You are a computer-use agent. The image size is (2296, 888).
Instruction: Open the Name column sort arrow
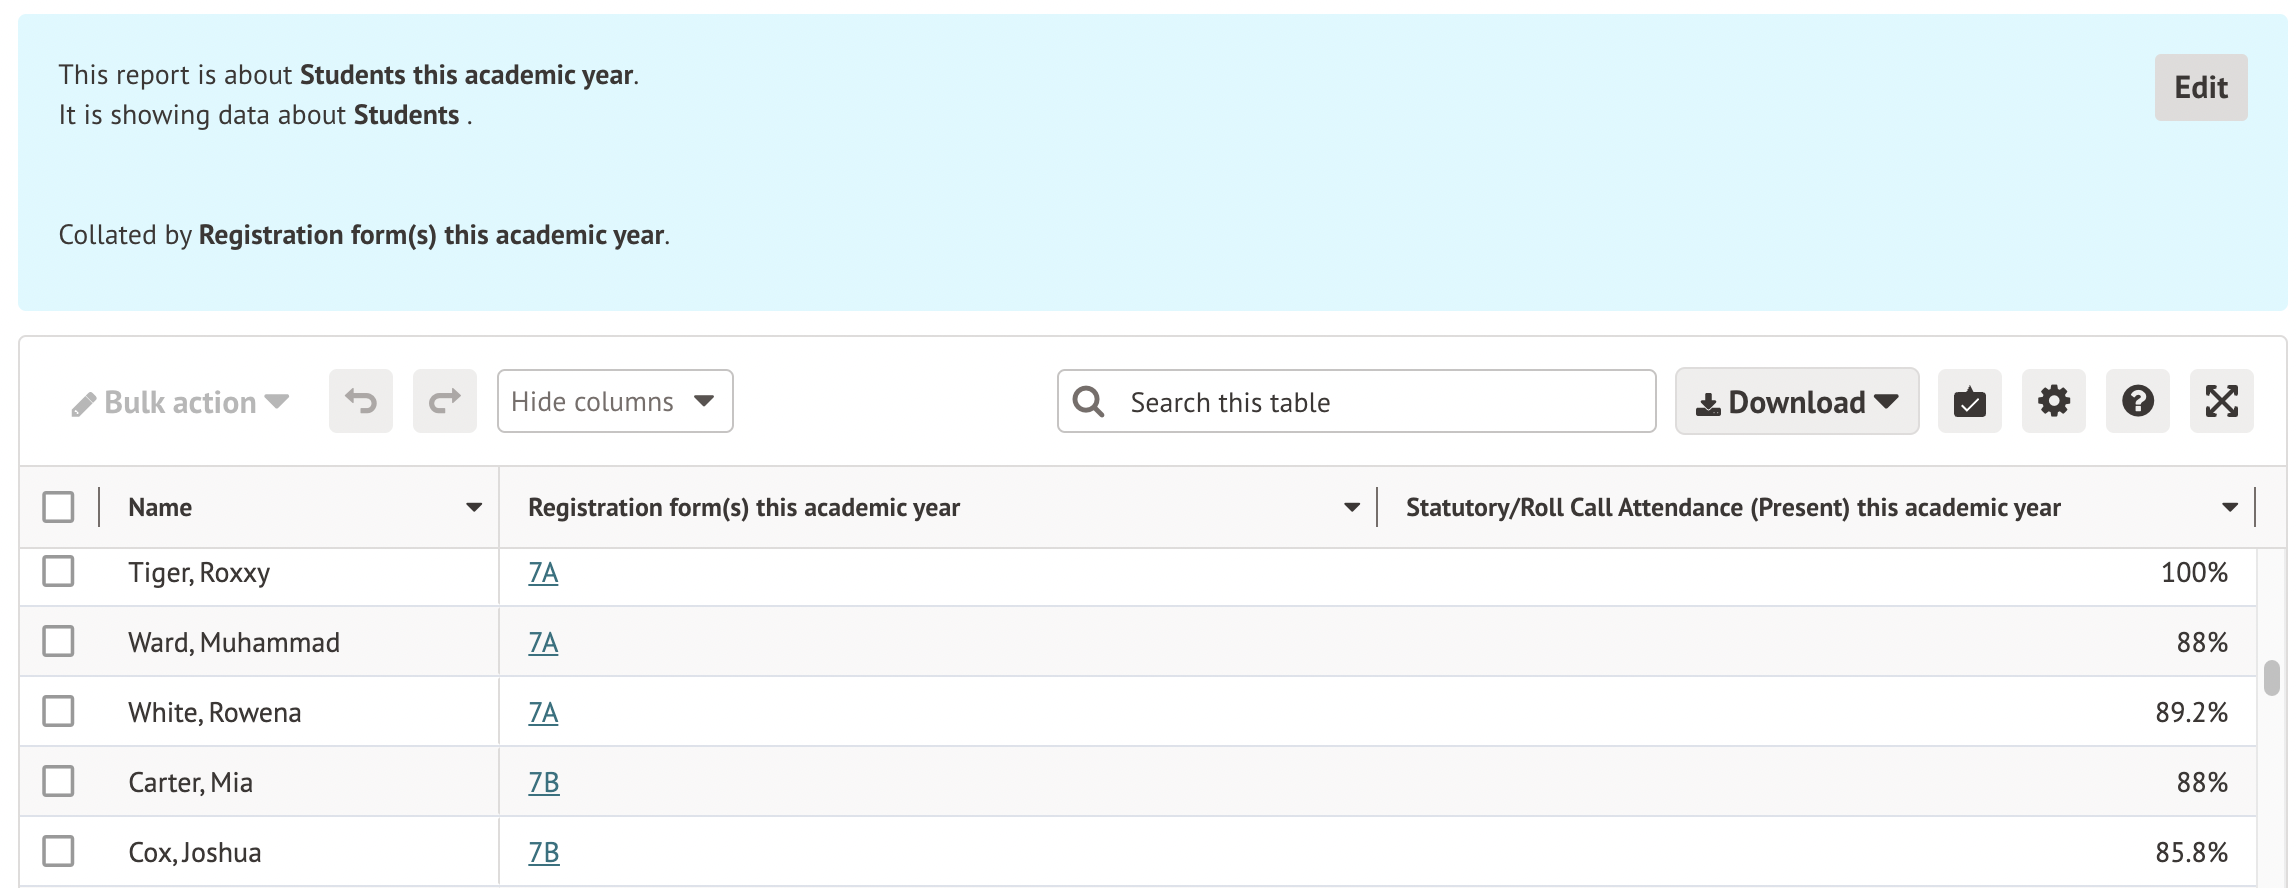point(474,508)
